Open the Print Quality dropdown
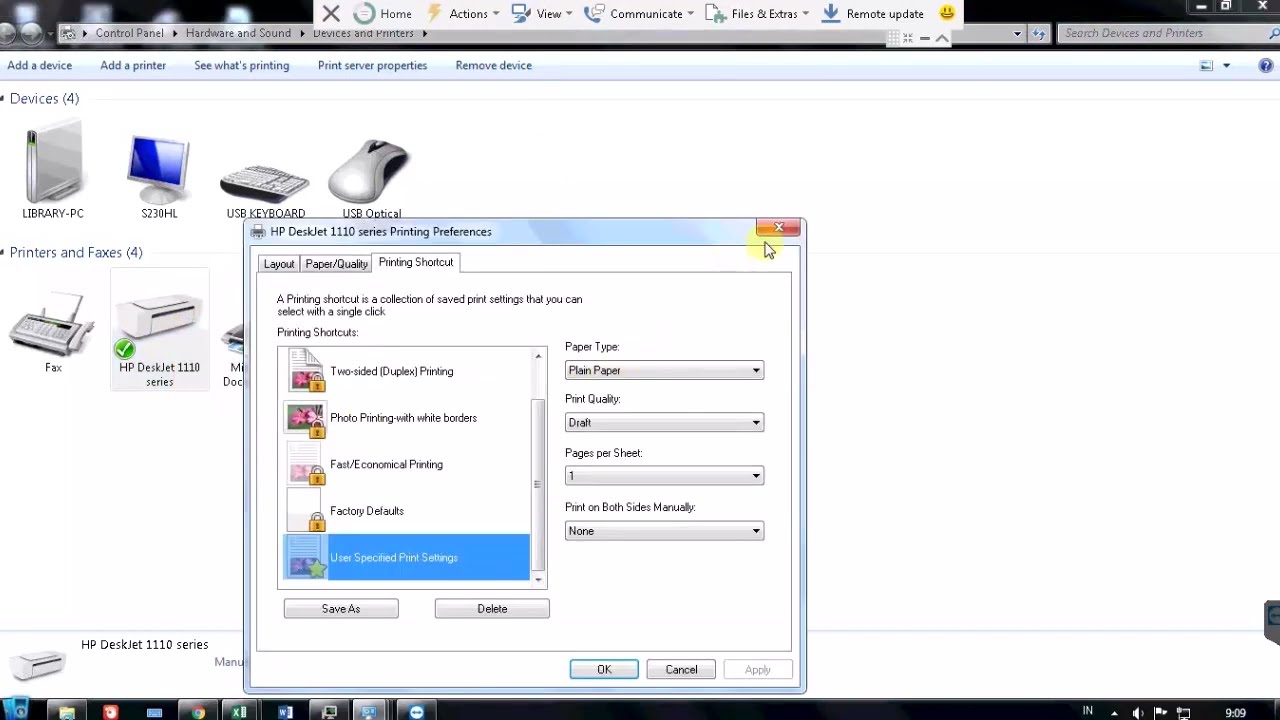This screenshot has width=1280, height=720. click(x=664, y=422)
